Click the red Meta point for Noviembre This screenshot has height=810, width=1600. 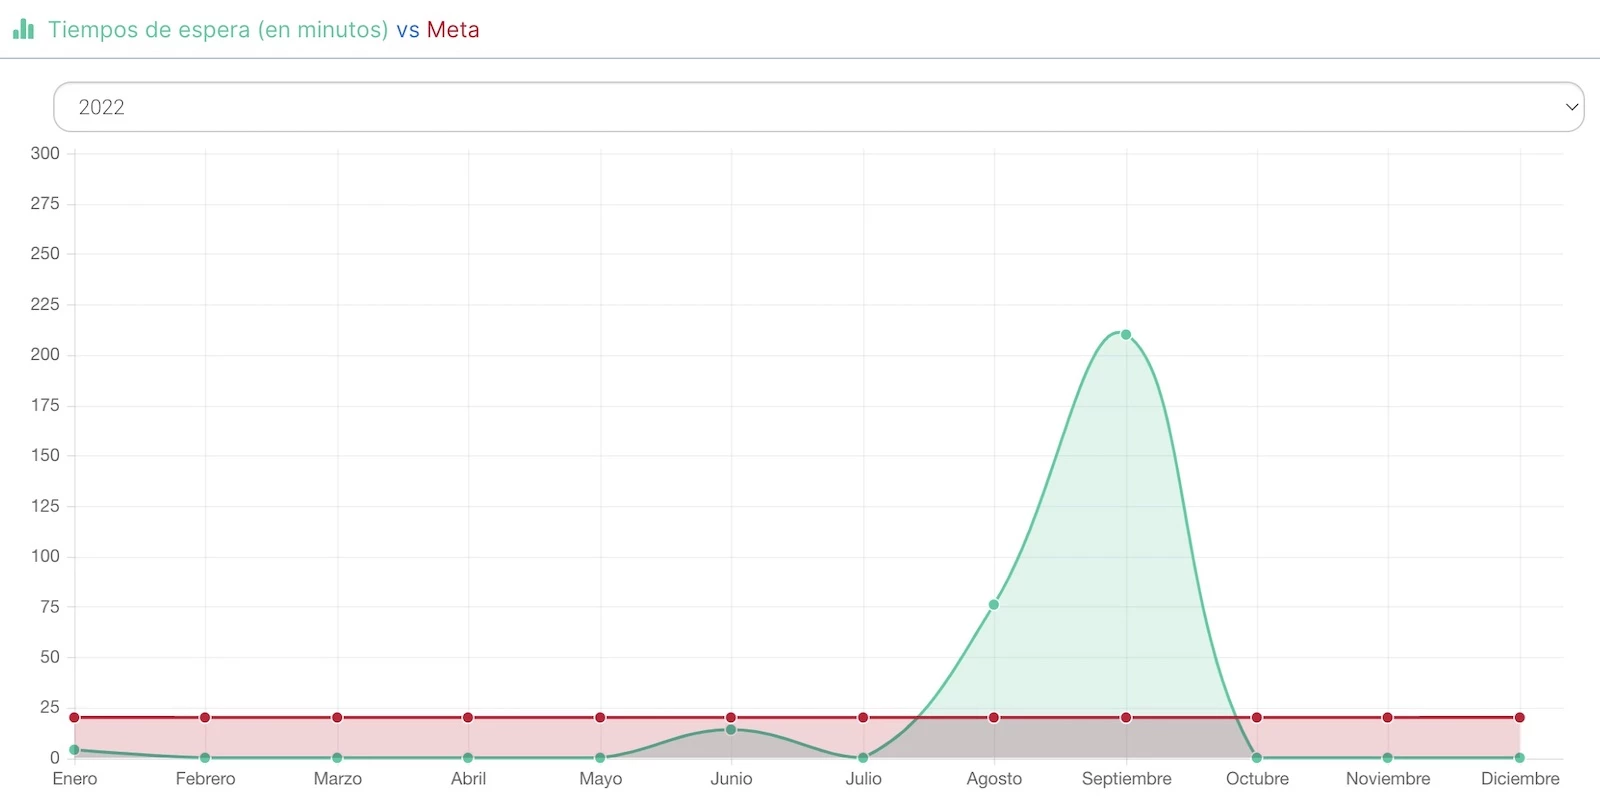coord(1388,718)
